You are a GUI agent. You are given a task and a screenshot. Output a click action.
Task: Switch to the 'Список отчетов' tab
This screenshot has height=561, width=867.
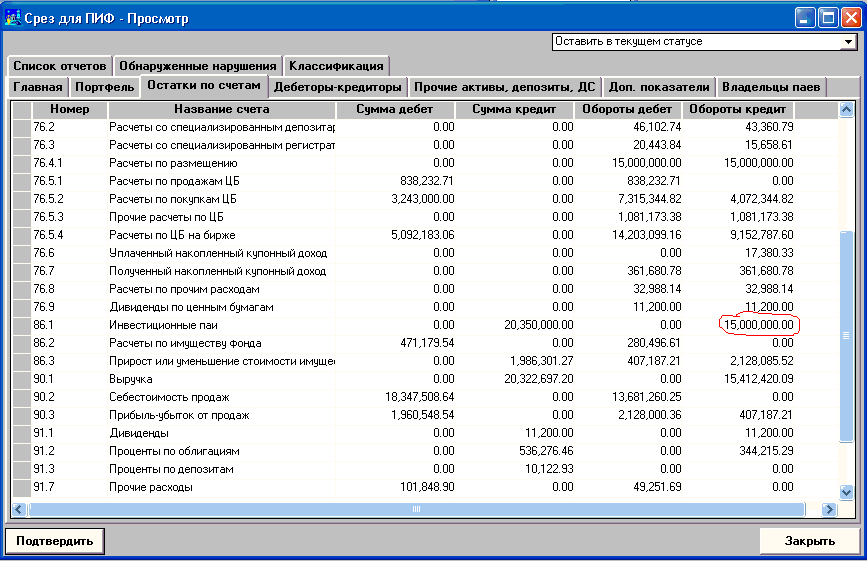click(x=60, y=66)
